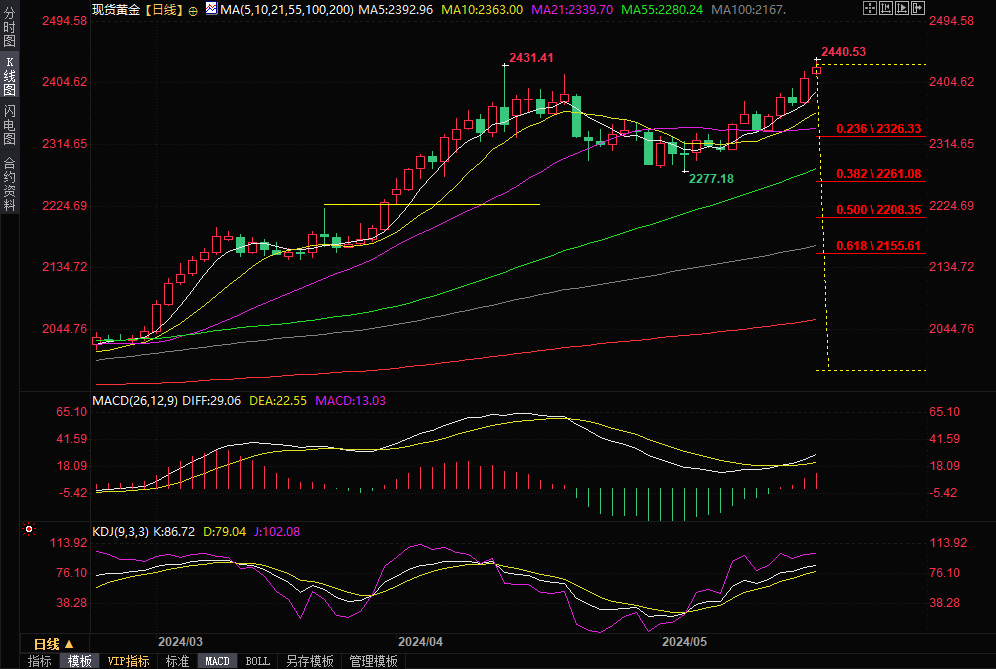
Task: Click the first layout icon at top right
Action: [x=870, y=8]
